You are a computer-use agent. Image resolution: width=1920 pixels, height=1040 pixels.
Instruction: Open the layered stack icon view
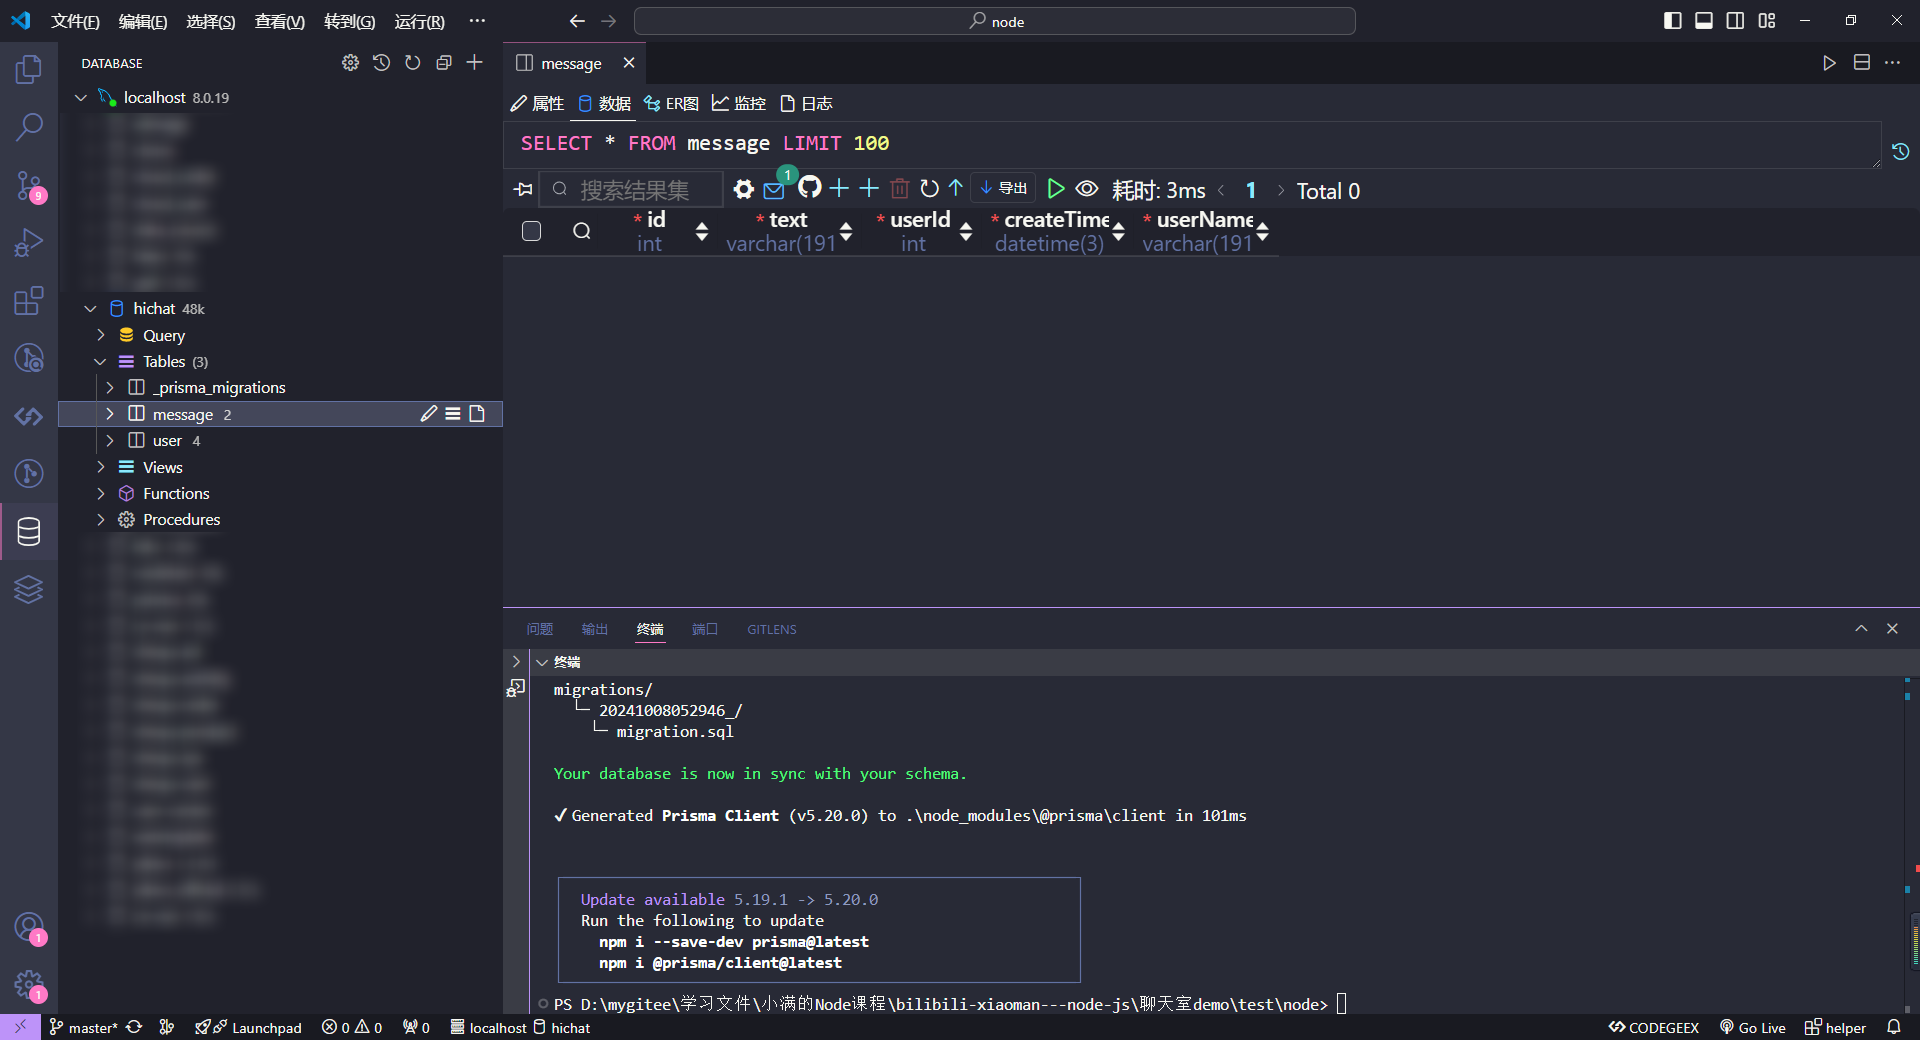pos(29,590)
